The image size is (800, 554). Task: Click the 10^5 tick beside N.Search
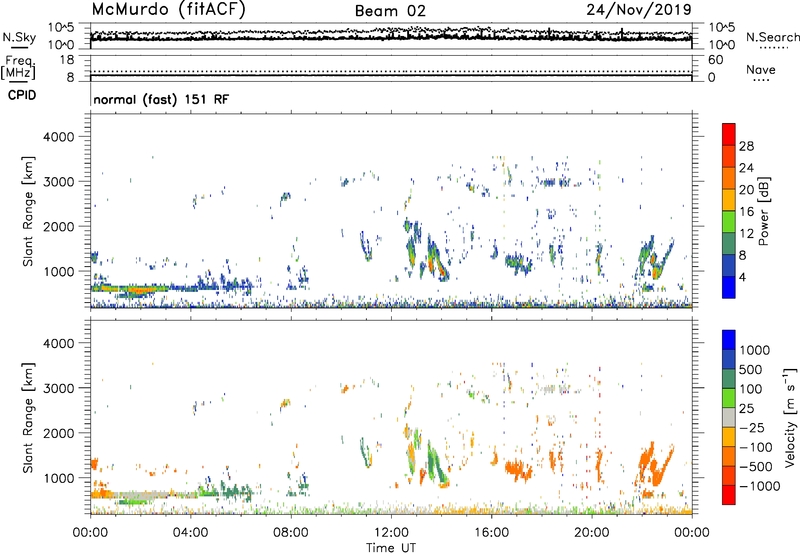[722, 27]
